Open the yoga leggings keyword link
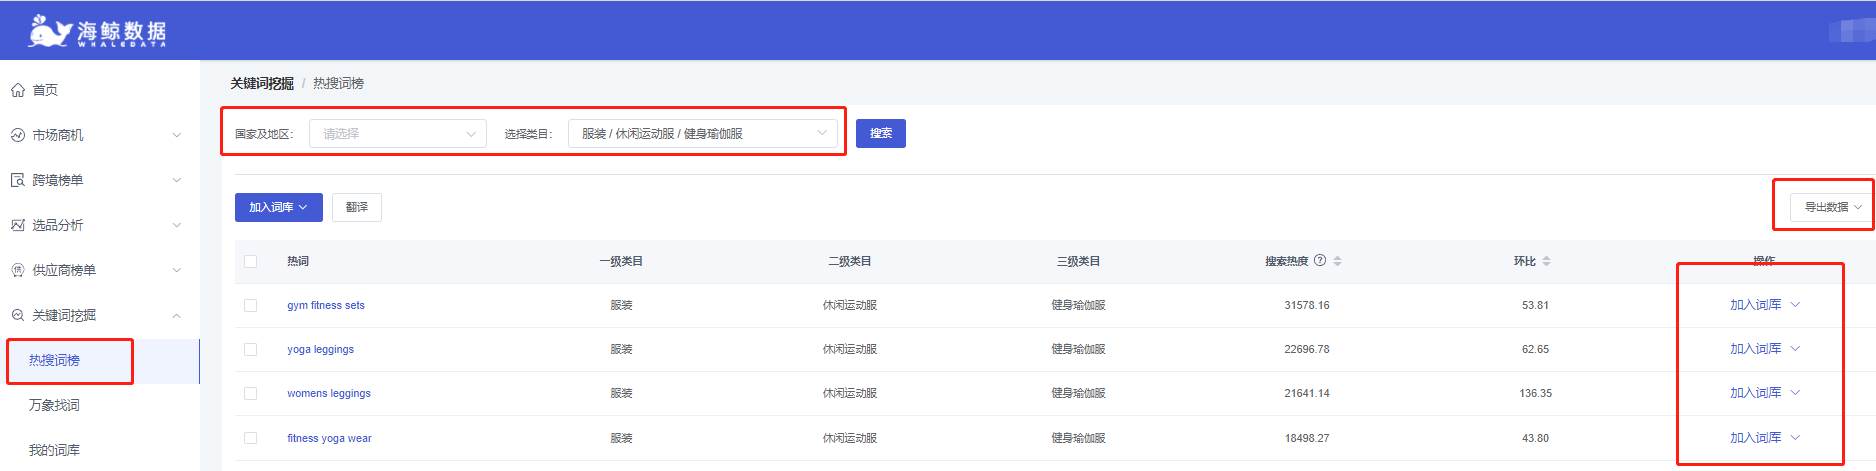Viewport: 1876px width, 471px height. (320, 349)
